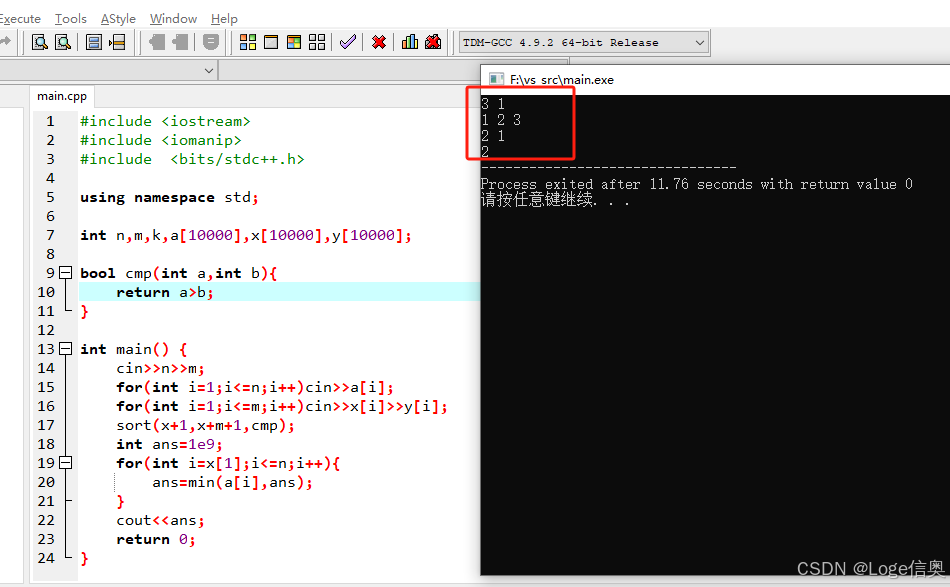Collapse the cmp function fold at line 9
This screenshot has height=587, width=950.
coord(65,273)
